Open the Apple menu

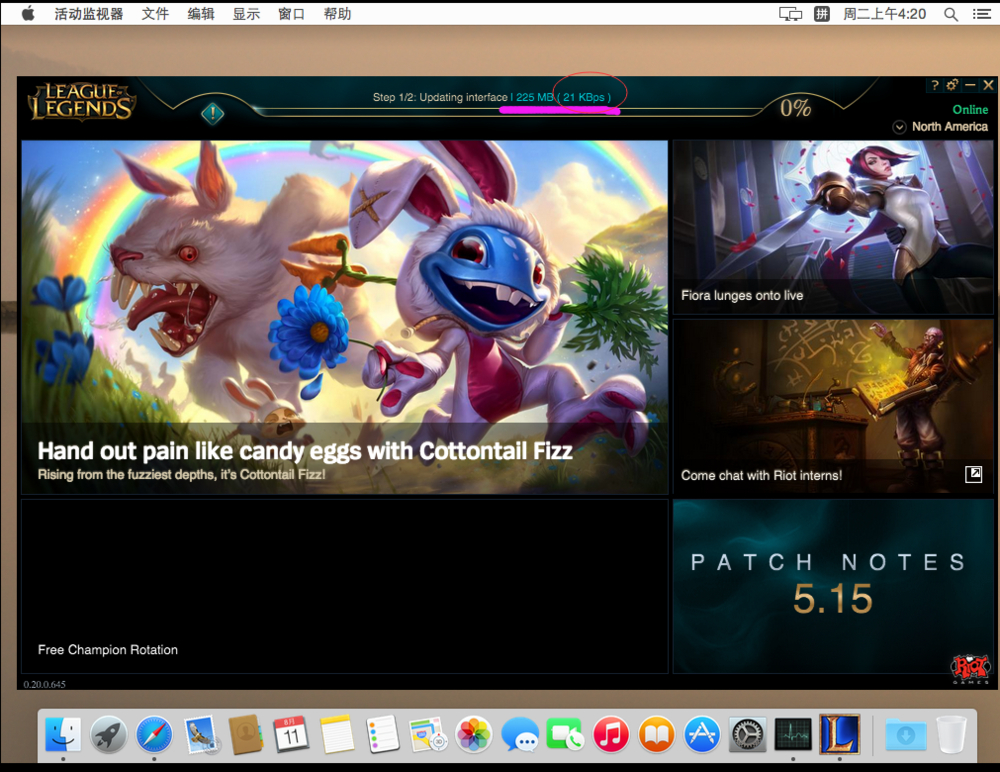point(27,13)
